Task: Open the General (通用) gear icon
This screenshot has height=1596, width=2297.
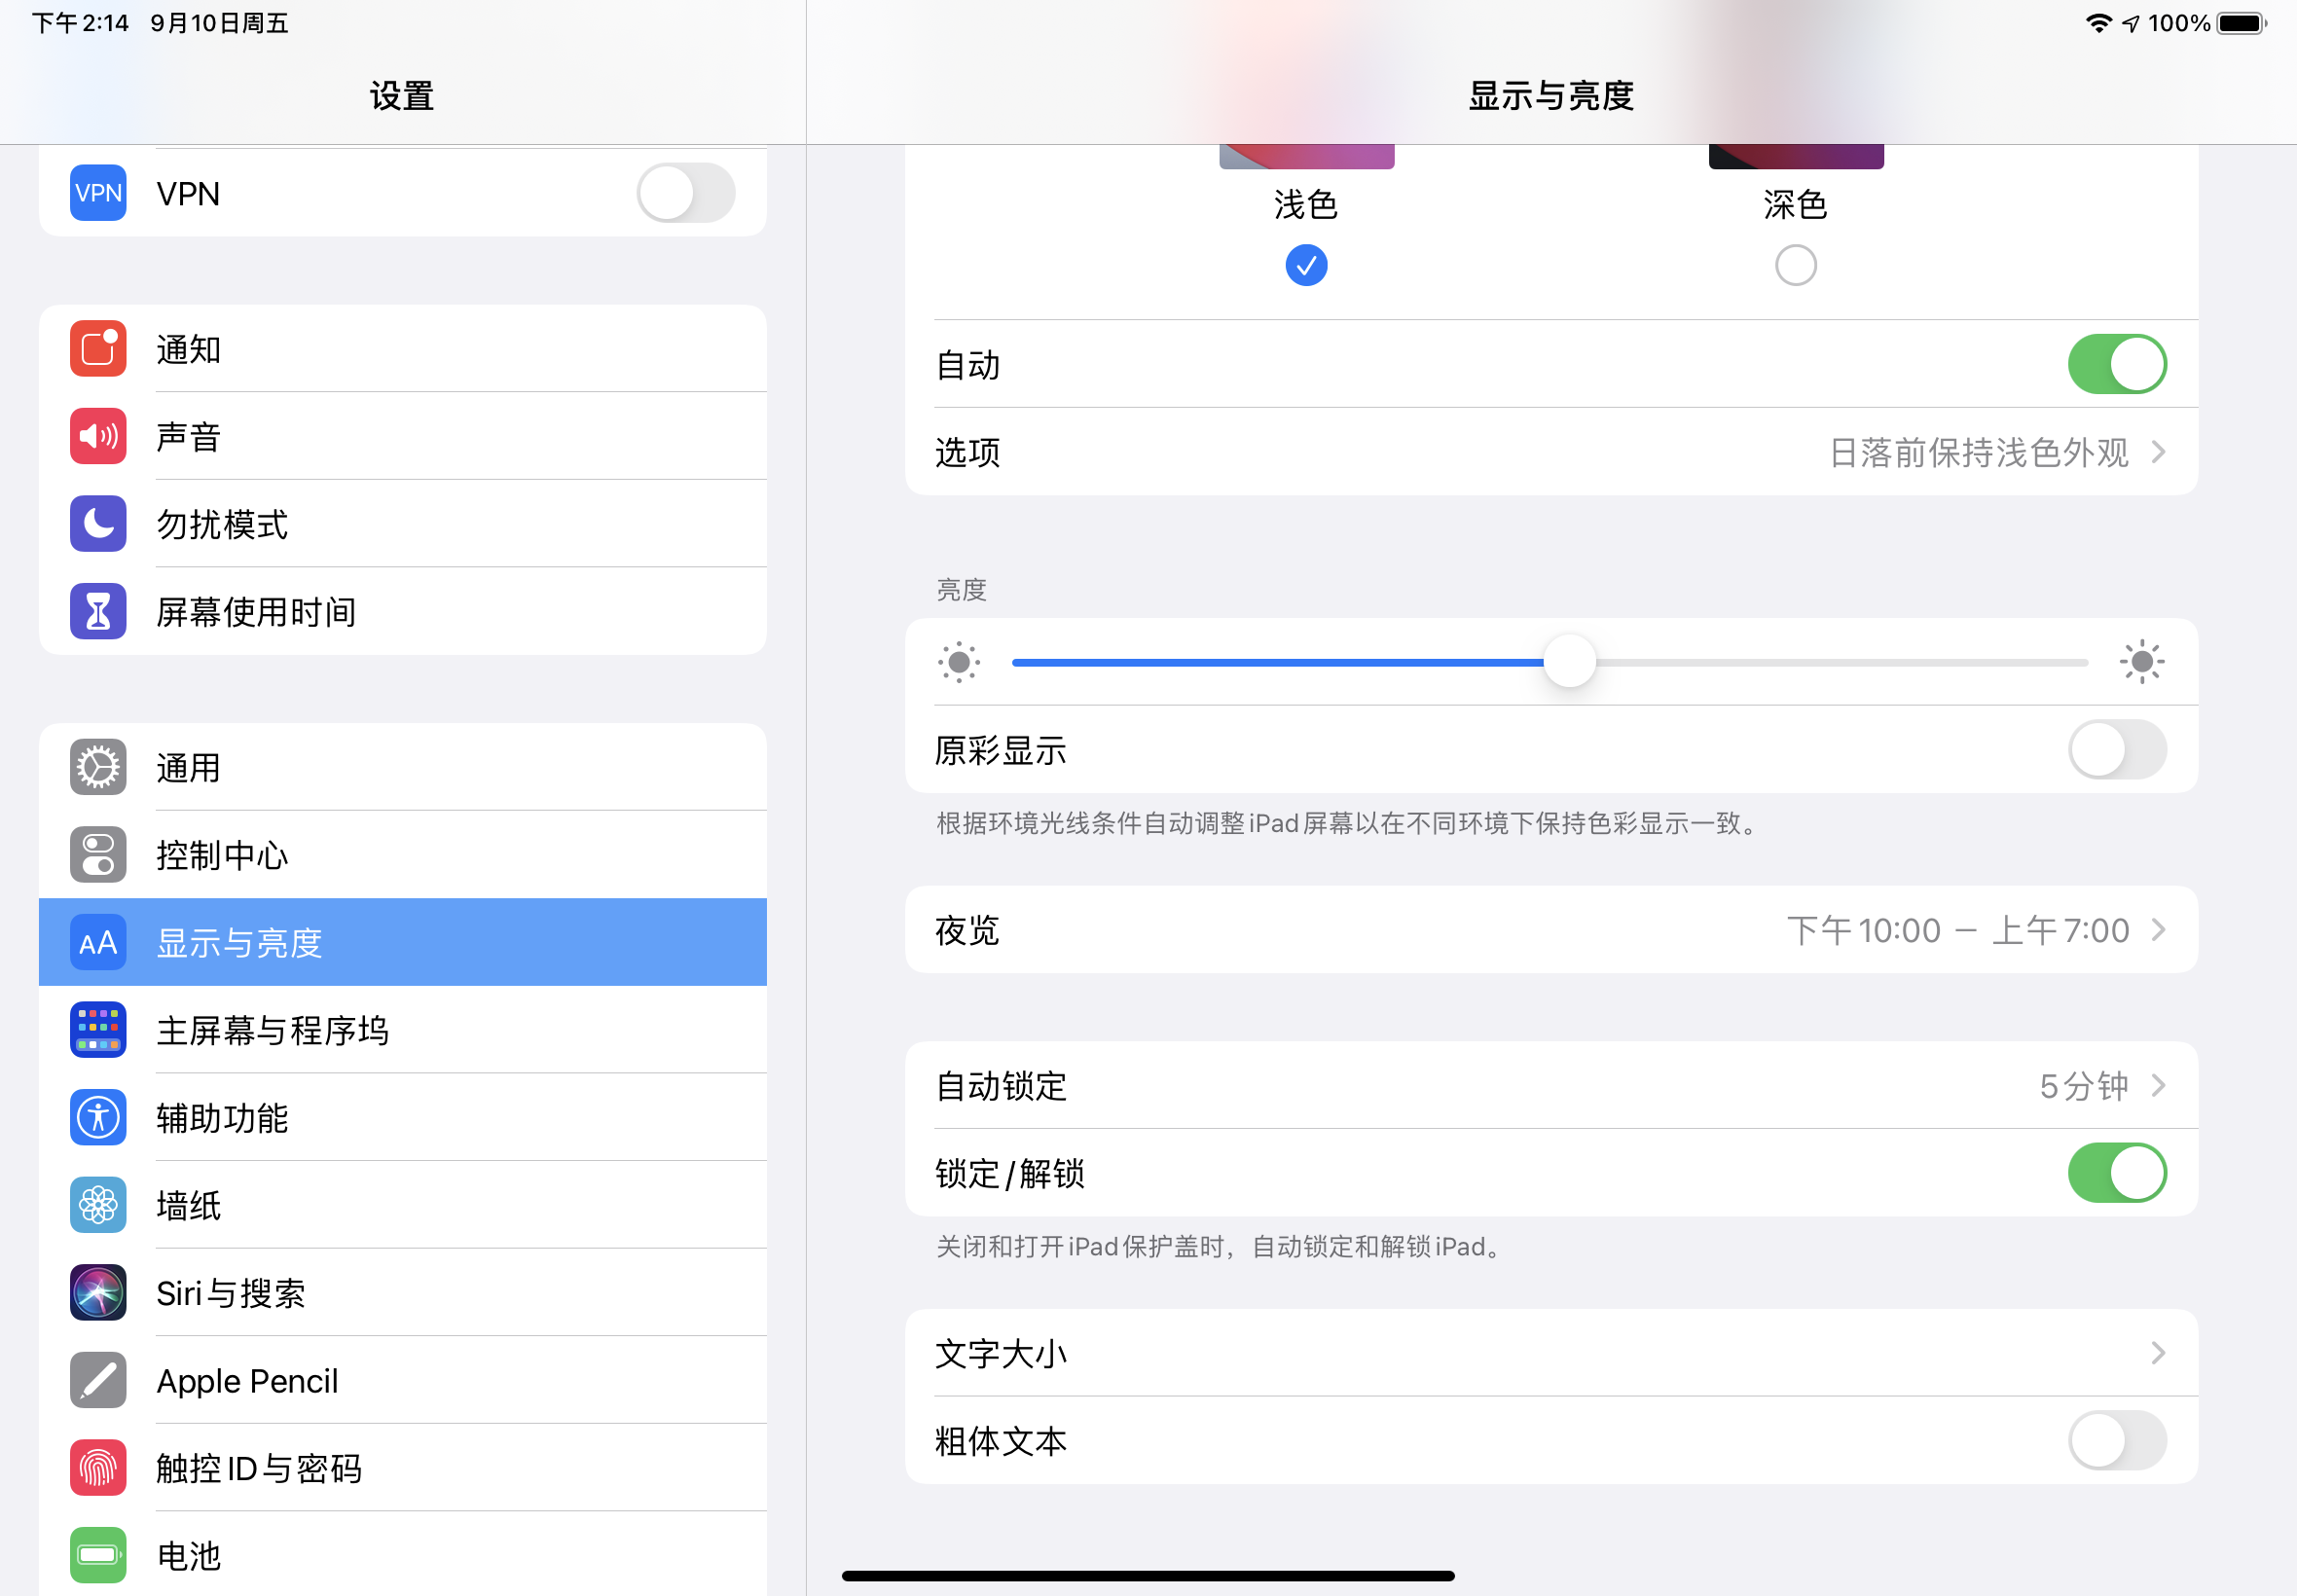Action: tap(98, 767)
